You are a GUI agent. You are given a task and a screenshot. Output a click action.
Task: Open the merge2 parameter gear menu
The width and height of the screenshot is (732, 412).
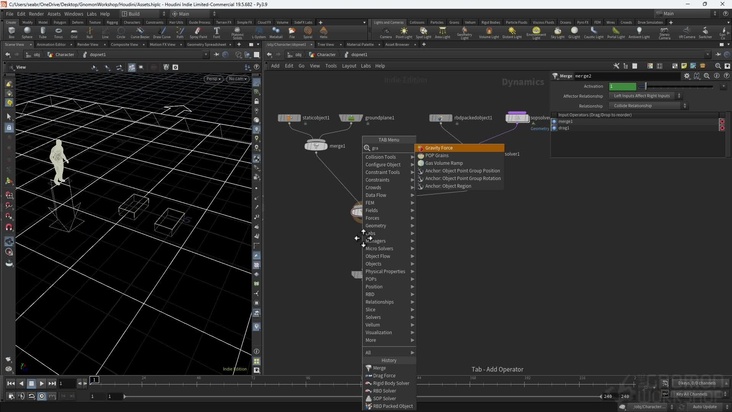687,76
